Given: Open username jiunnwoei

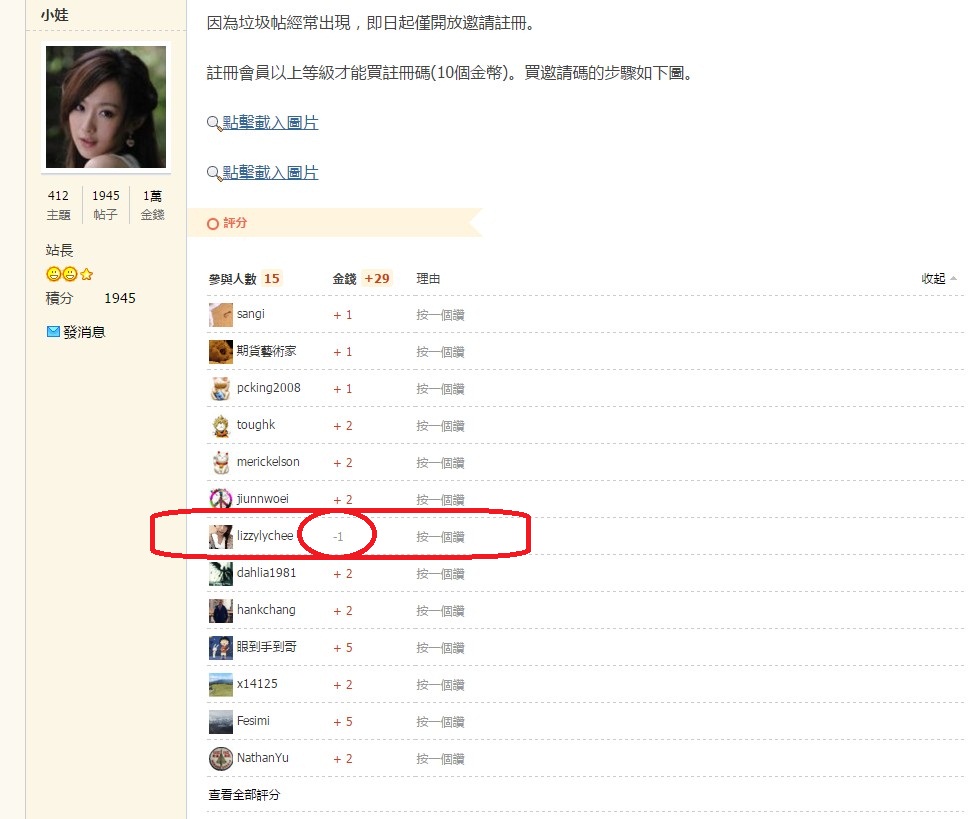Looking at the screenshot, I should coord(262,499).
